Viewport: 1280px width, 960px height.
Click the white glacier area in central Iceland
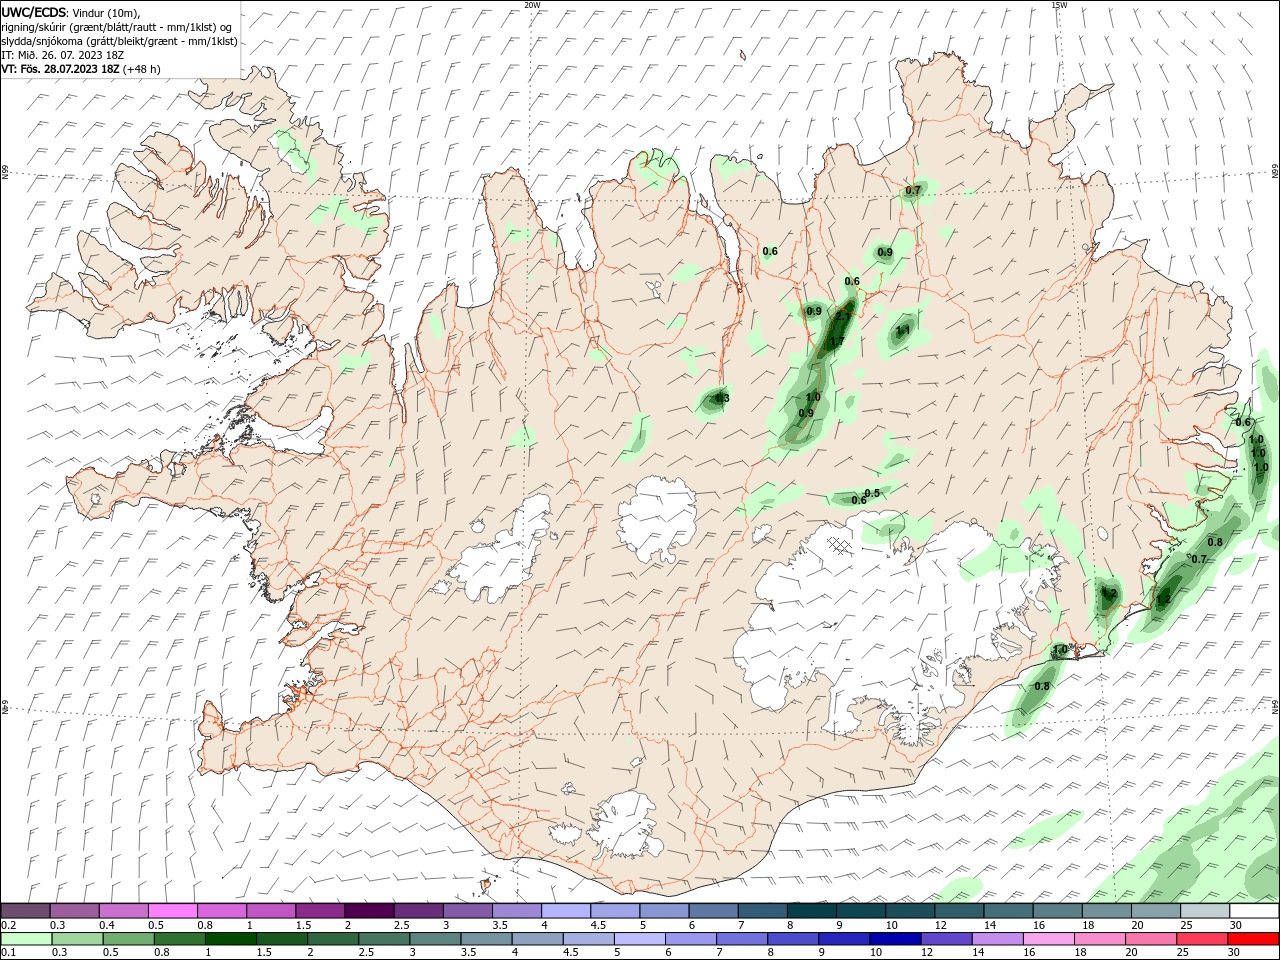click(x=659, y=518)
